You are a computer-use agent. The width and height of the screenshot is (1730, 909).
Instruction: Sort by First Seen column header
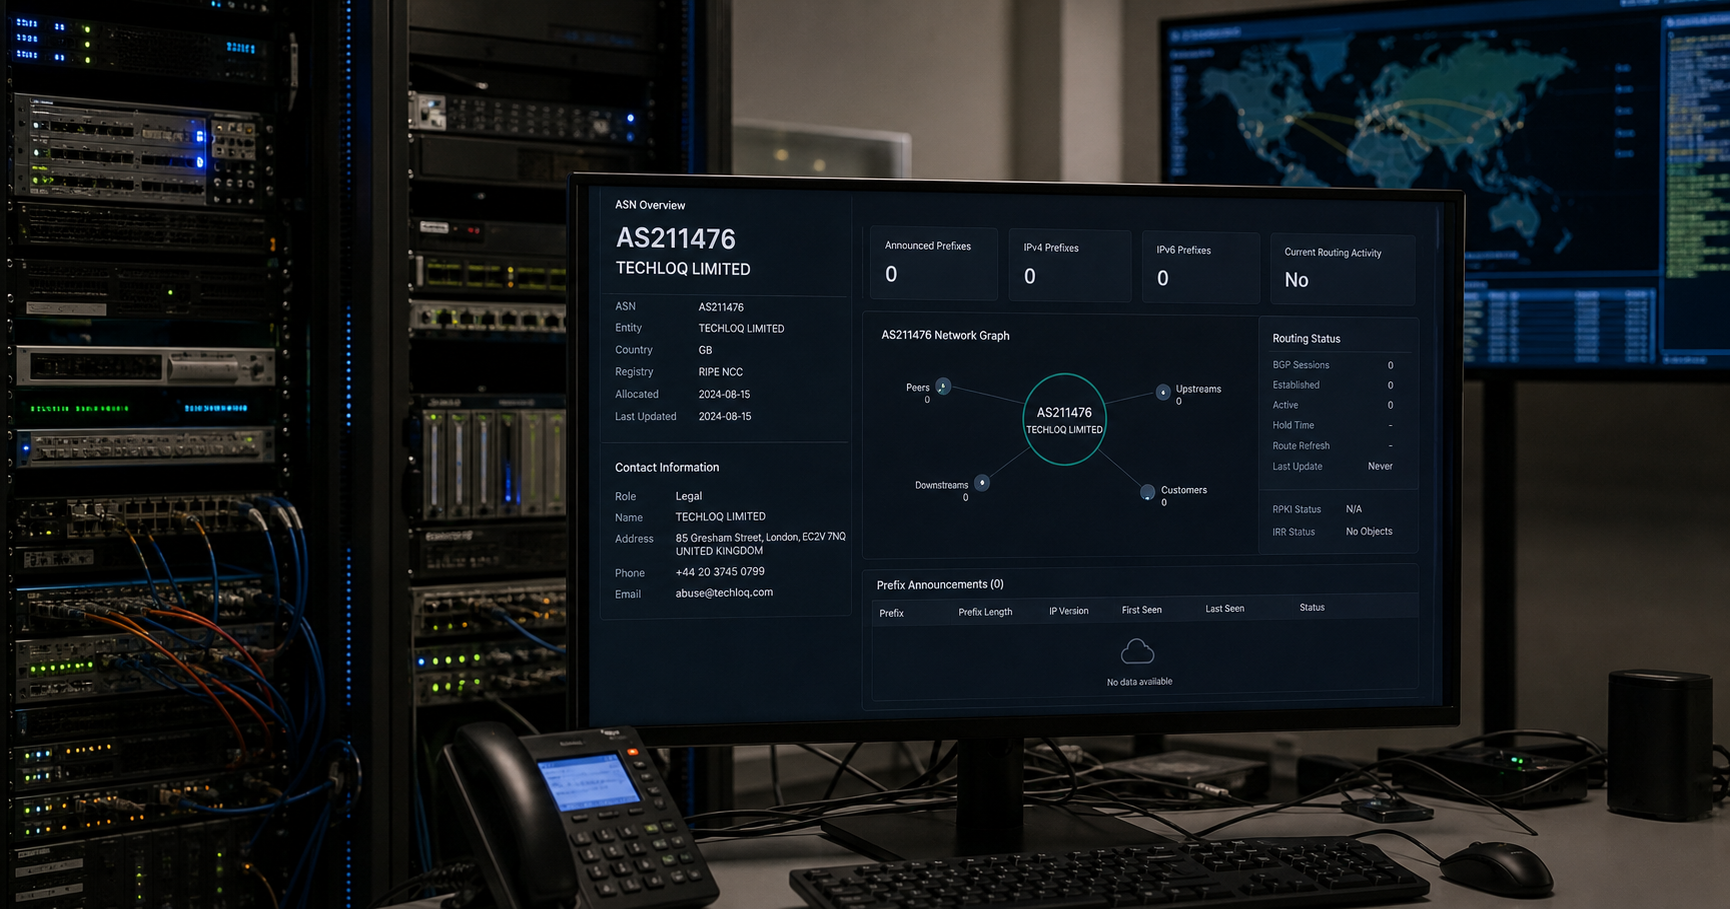1141,610
